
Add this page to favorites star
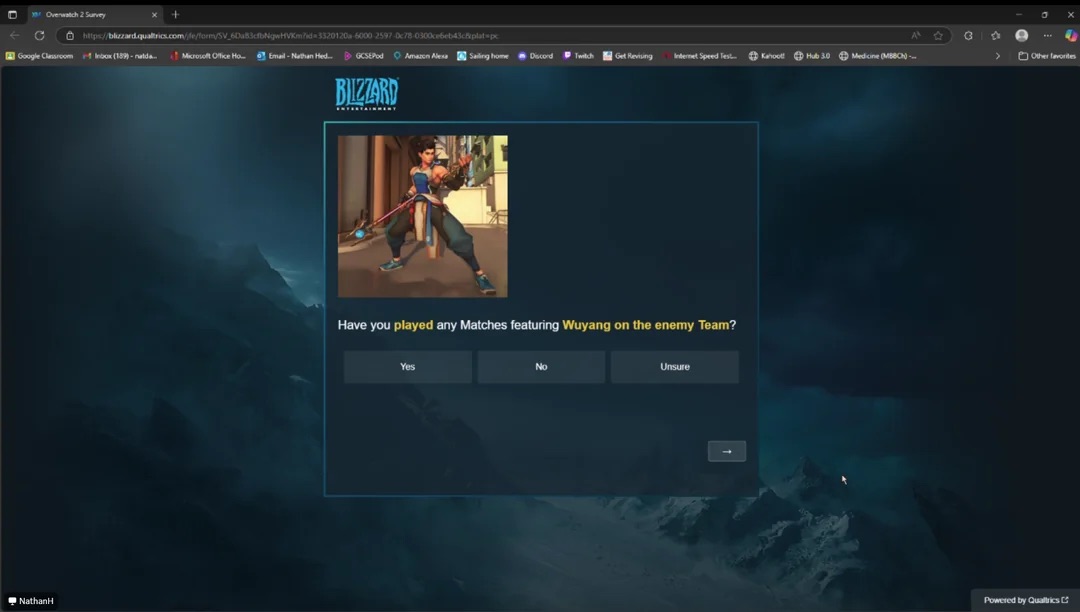tap(938, 36)
